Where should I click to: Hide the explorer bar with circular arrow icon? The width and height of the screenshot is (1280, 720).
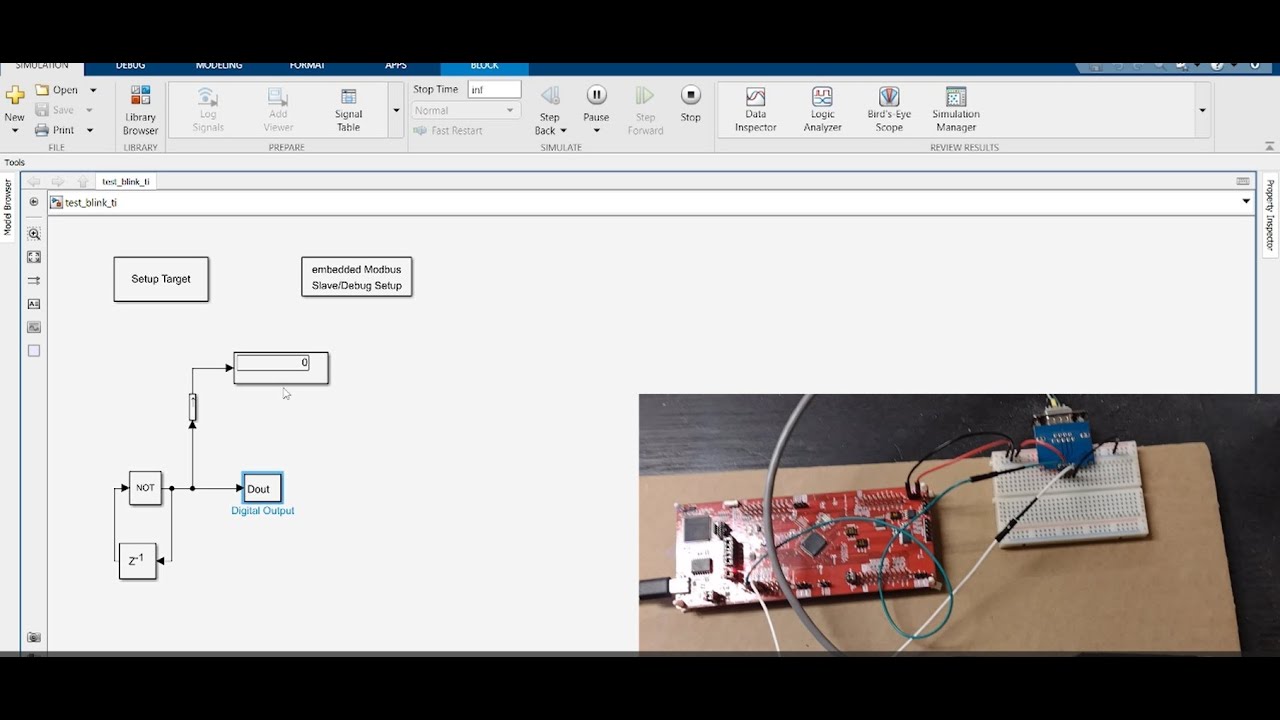pyautogui.click(x=34, y=202)
